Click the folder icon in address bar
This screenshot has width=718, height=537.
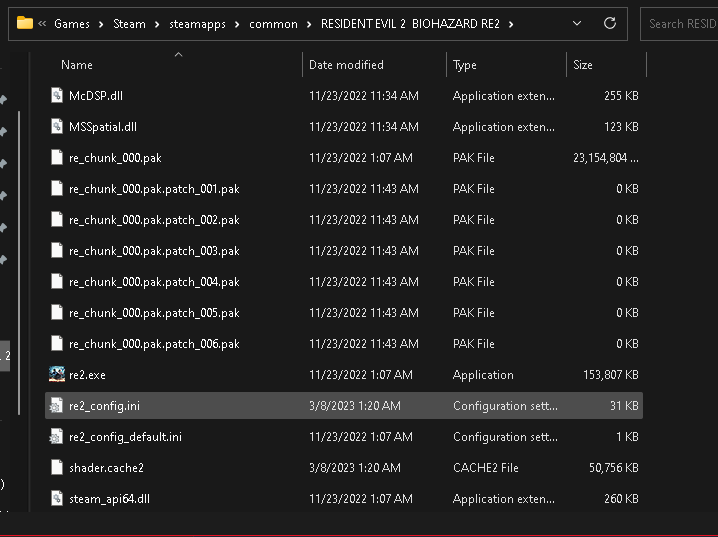pyautogui.click(x=25, y=23)
